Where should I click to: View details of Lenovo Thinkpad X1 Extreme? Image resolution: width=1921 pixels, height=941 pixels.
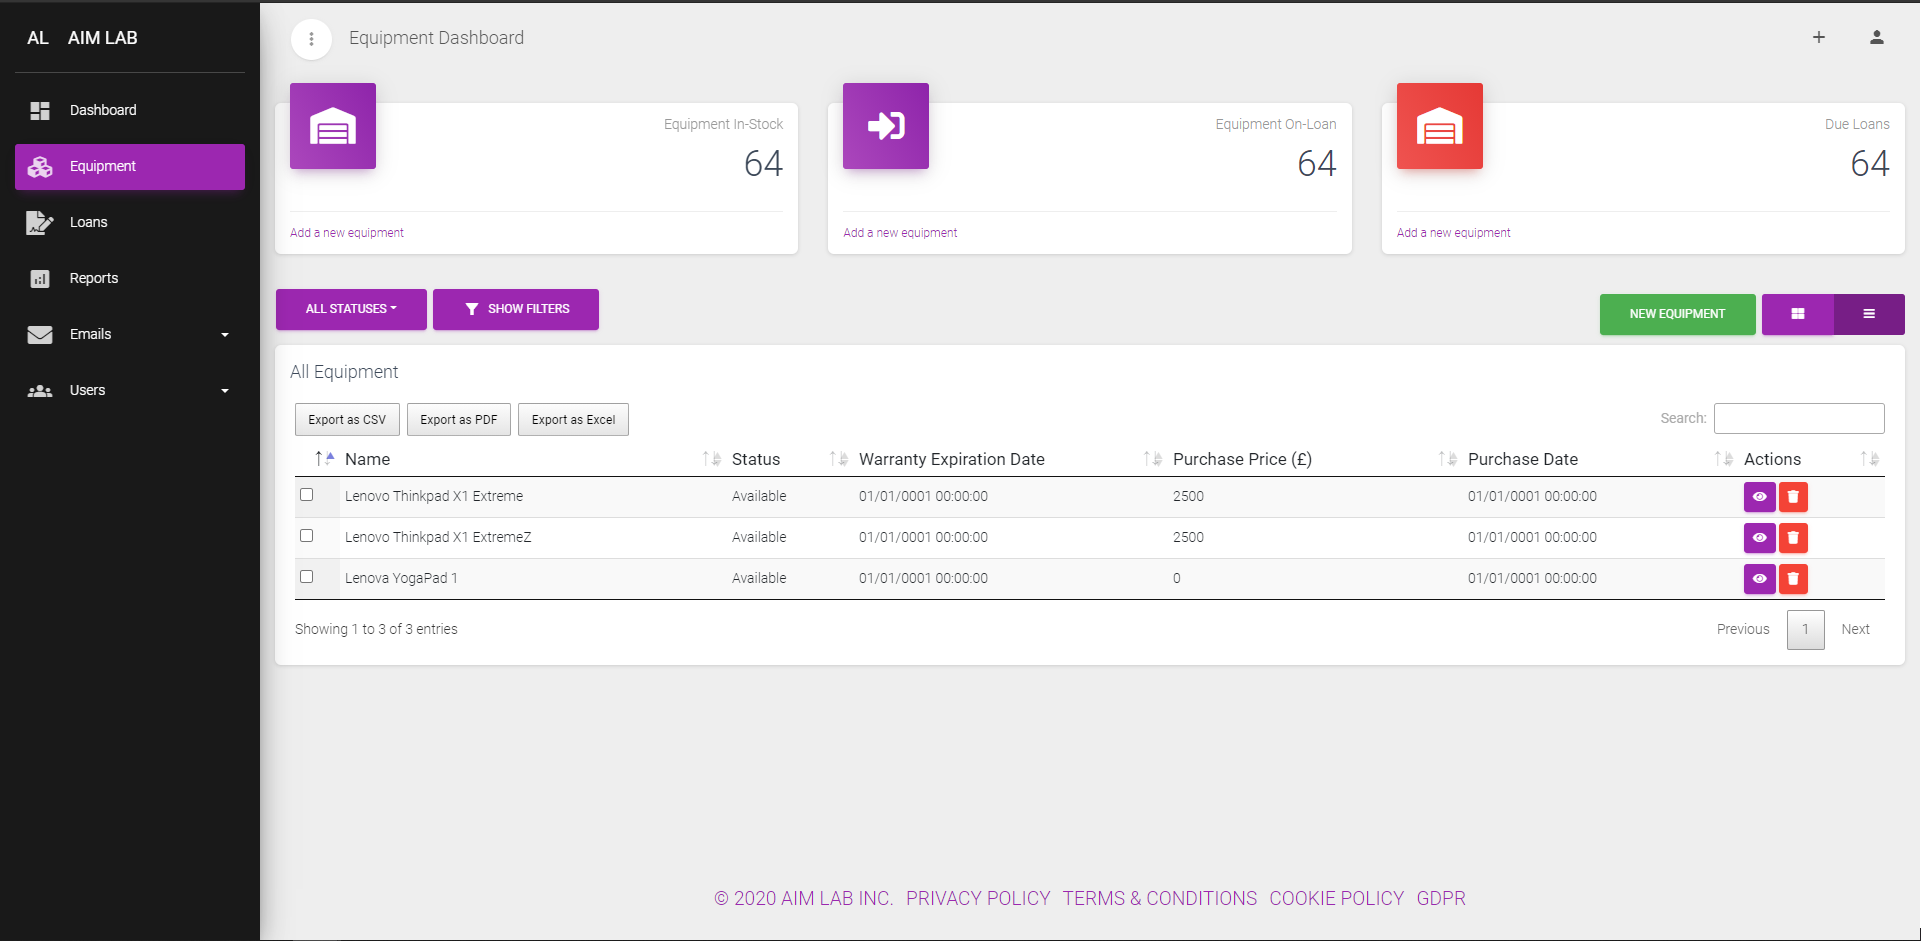point(1759,497)
